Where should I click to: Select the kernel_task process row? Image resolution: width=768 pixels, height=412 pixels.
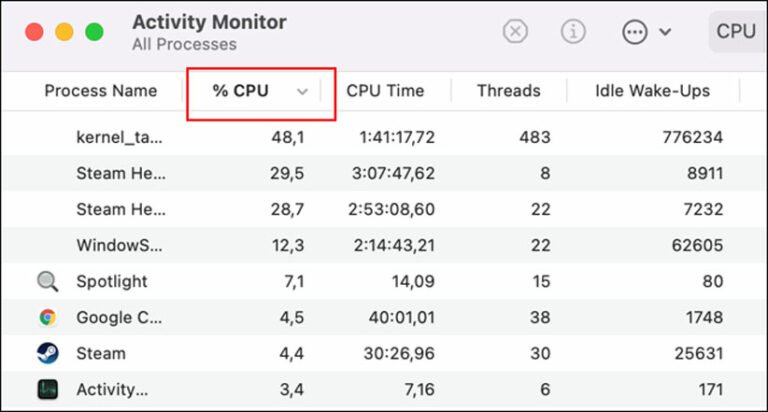click(x=120, y=138)
